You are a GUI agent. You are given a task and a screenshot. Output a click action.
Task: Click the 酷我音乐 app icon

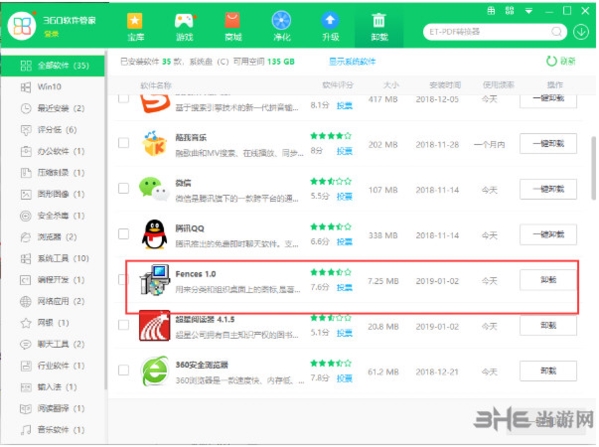tap(154, 143)
